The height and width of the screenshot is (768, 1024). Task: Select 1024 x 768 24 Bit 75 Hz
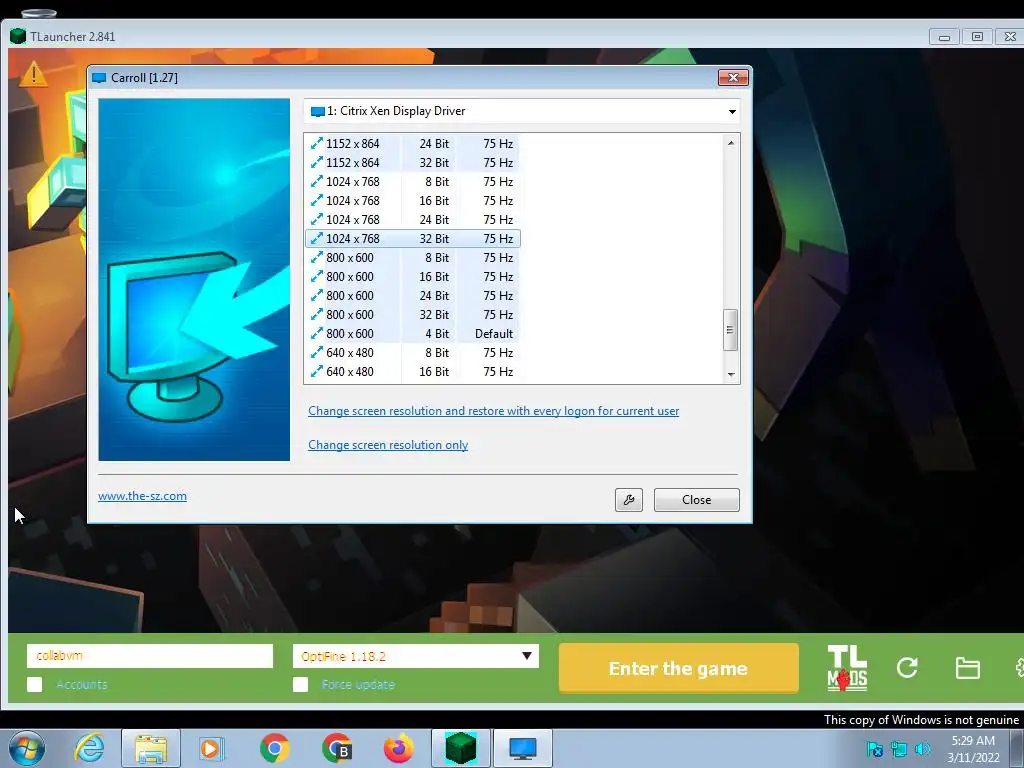tap(413, 219)
